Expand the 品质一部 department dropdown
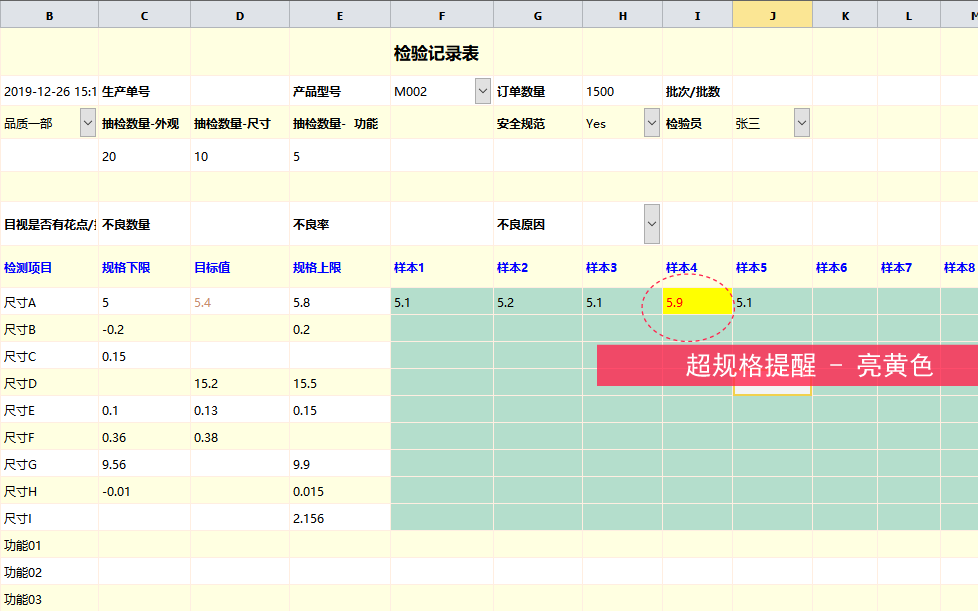Image resolution: width=978 pixels, height=611 pixels. point(88,124)
